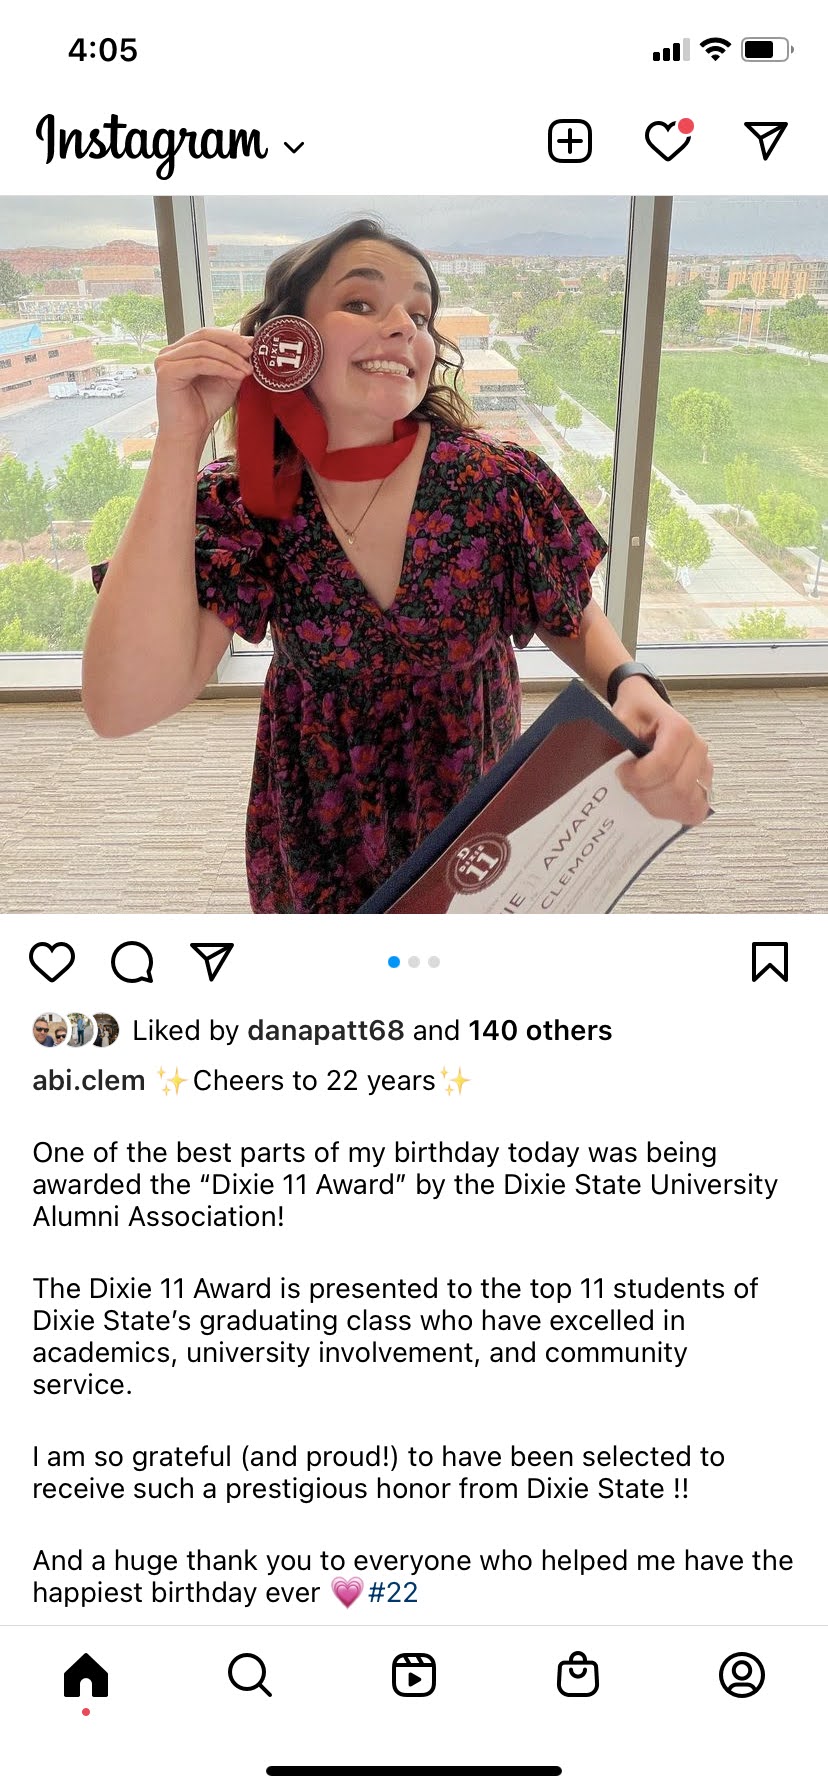Open danapatt68's profile link
828x1792 pixels.
click(x=326, y=1030)
